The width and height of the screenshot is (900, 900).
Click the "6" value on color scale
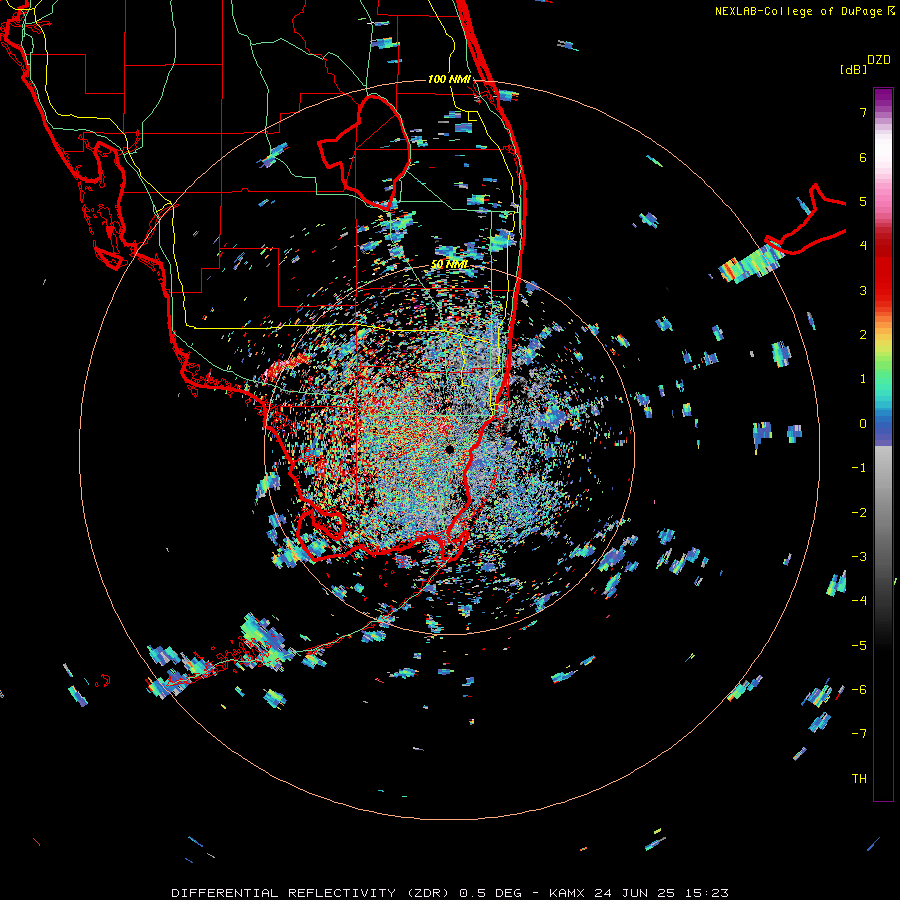[863, 157]
